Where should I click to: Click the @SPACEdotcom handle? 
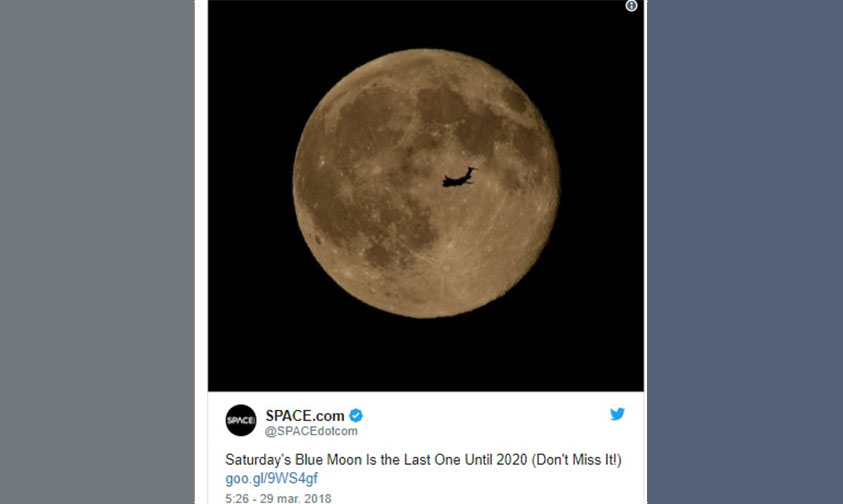311,431
